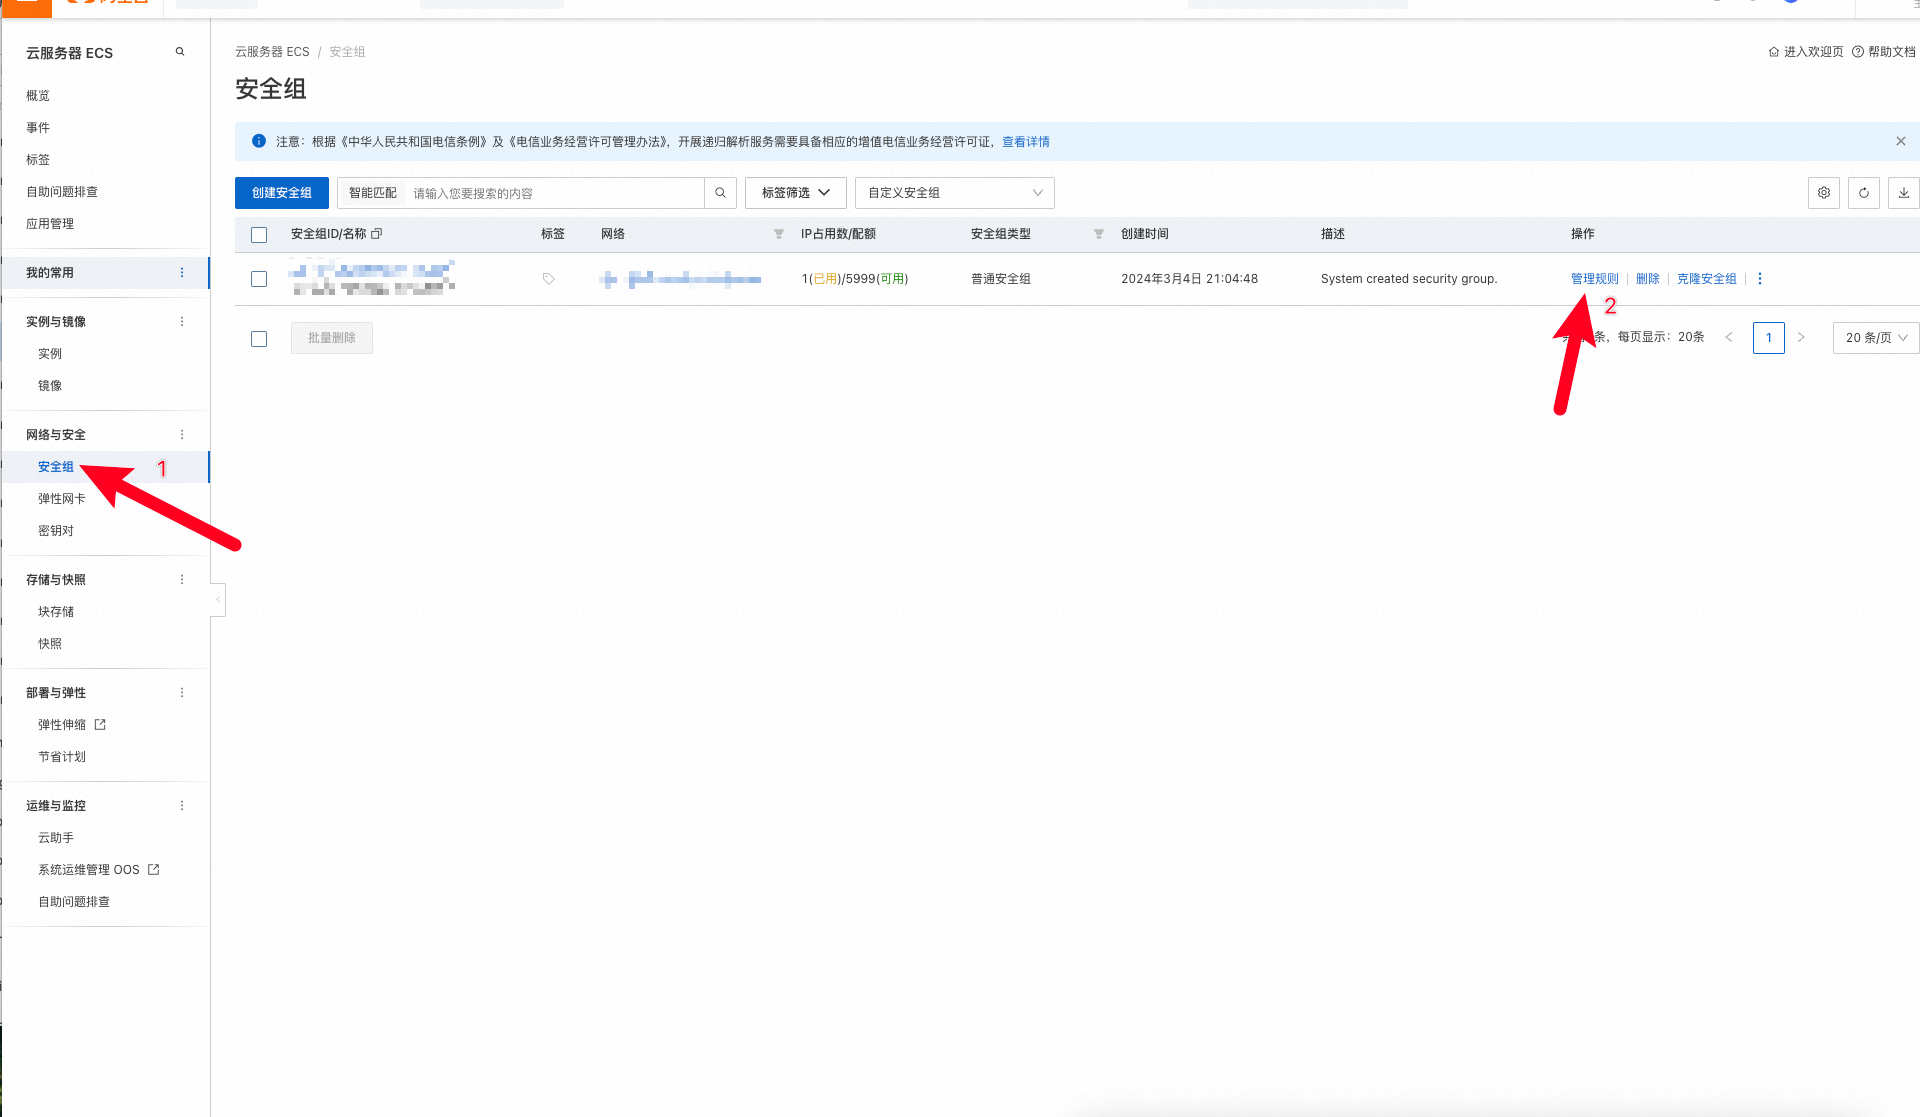The height and width of the screenshot is (1117, 1920).
Task: Open 实例 in the sidebar
Action: [50, 354]
